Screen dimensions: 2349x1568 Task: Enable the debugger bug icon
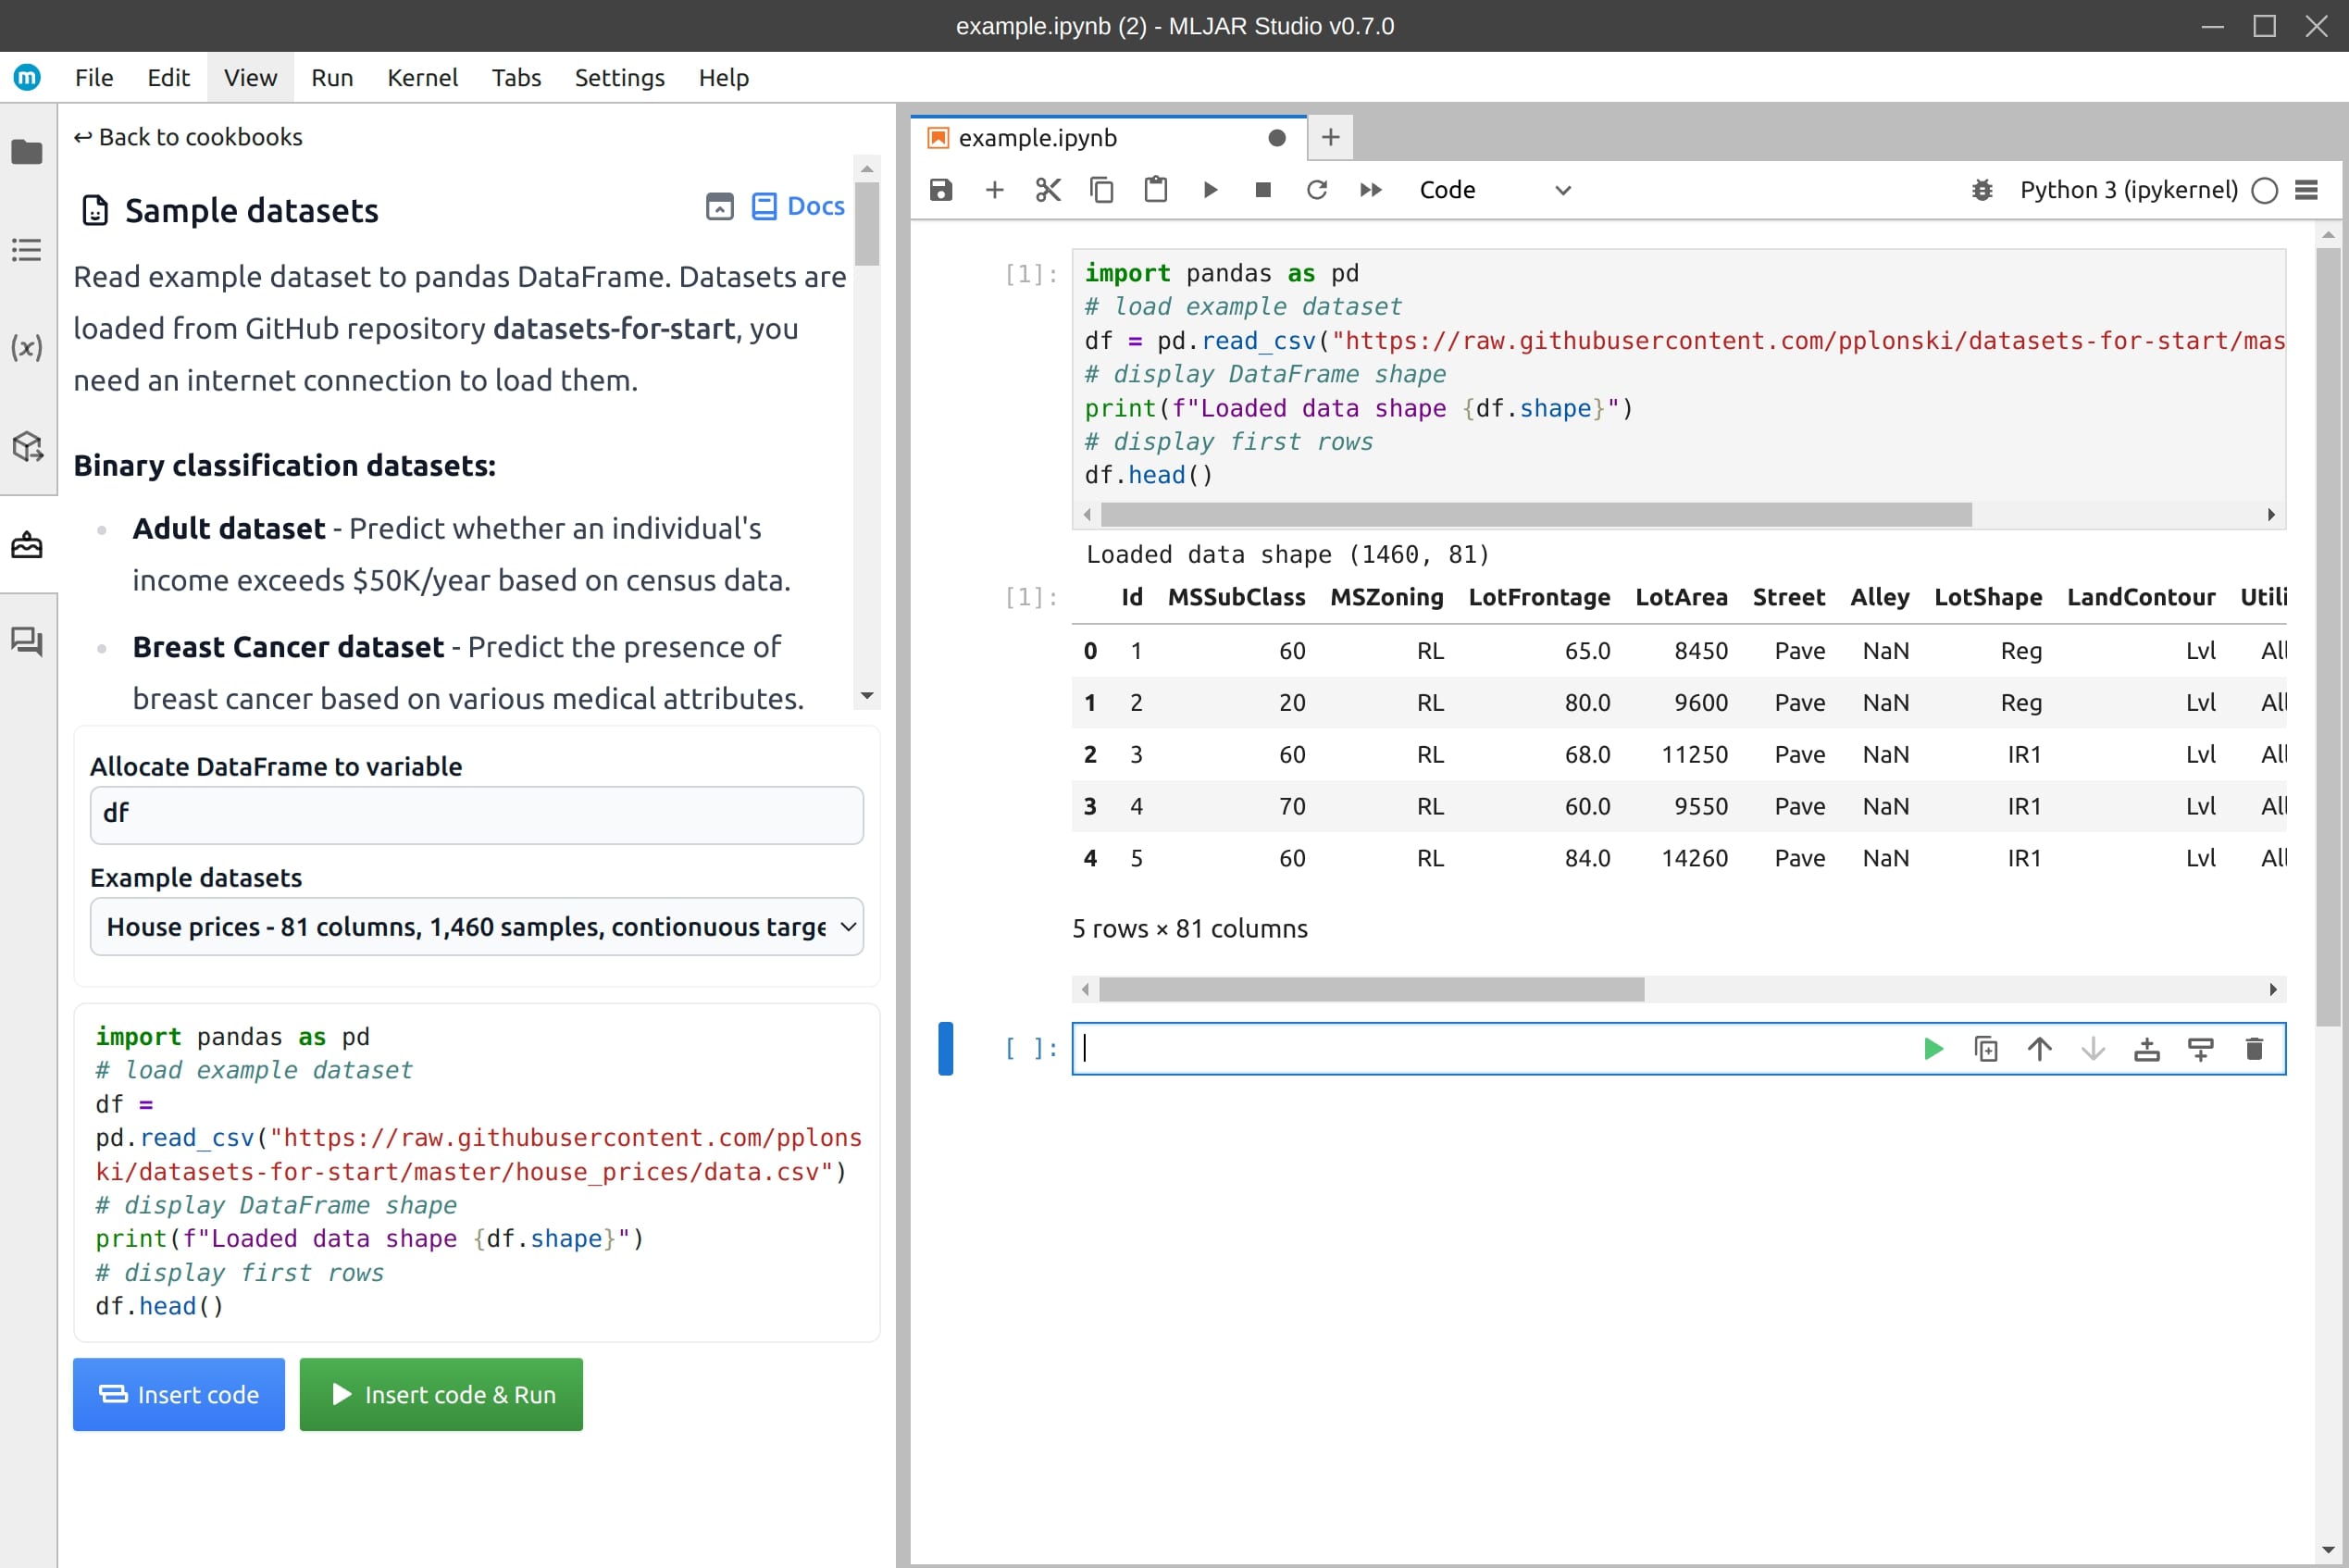tap(1982, 190)
